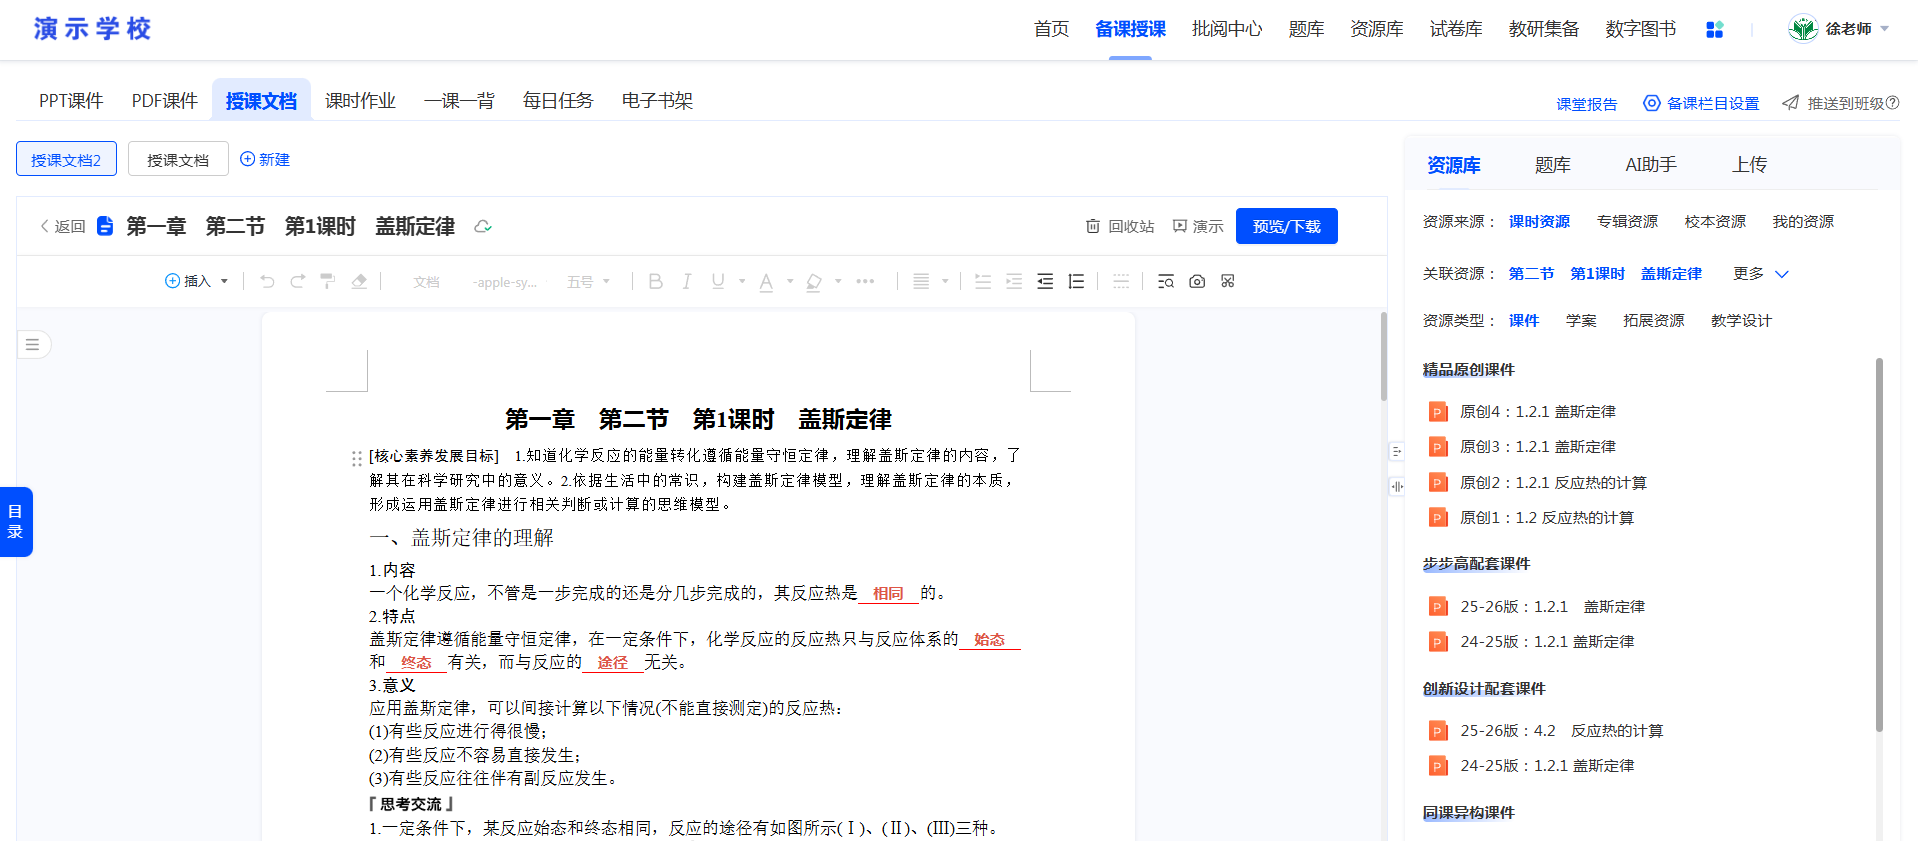Click 推送到班级 send icon
Image resolution: width=1918 pixels, height=841 pixels.
[1790, 103]
